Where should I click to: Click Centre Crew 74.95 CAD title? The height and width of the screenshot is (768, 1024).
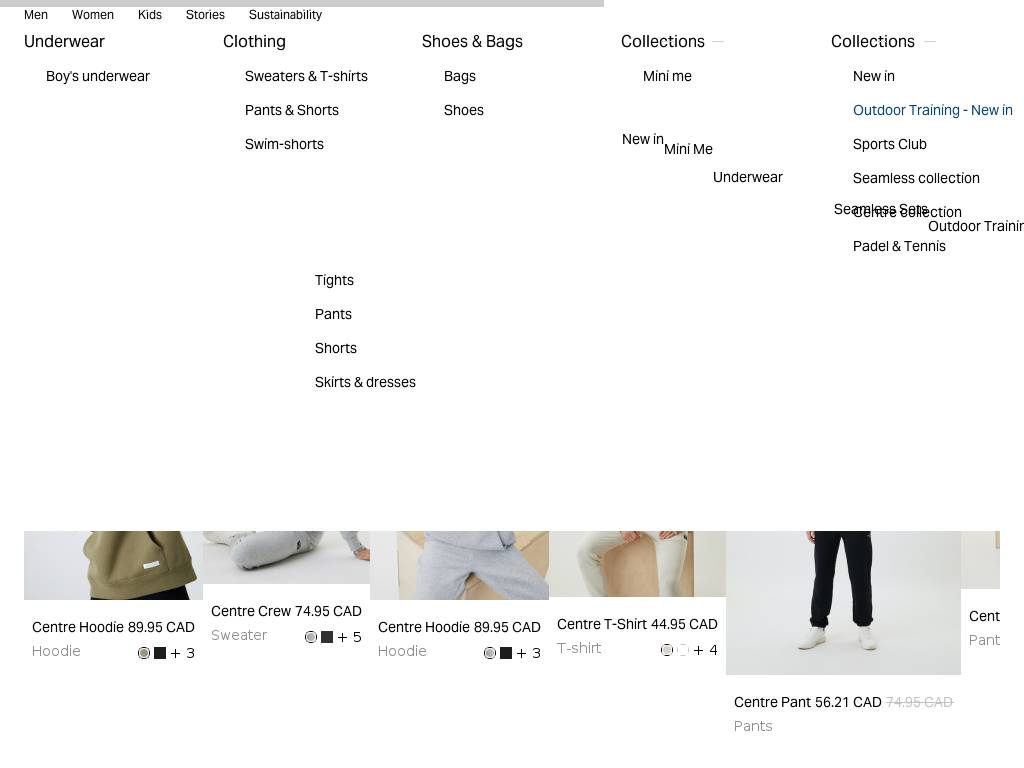point(286,611)
